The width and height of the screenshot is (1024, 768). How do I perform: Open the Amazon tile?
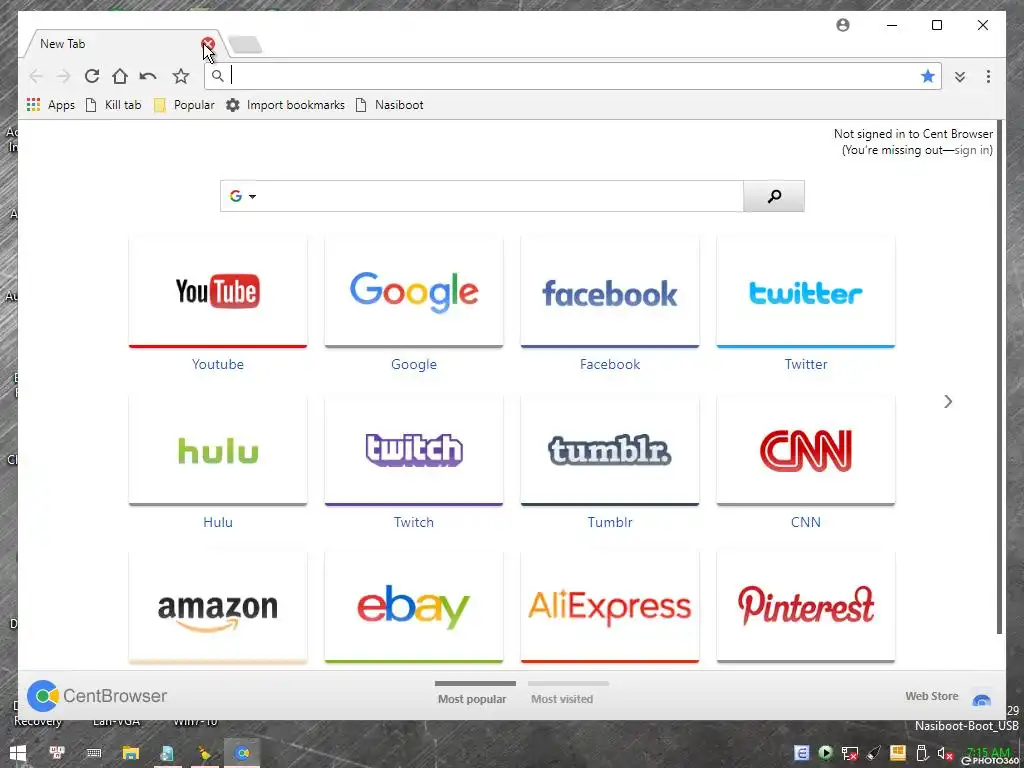(218, 607)
